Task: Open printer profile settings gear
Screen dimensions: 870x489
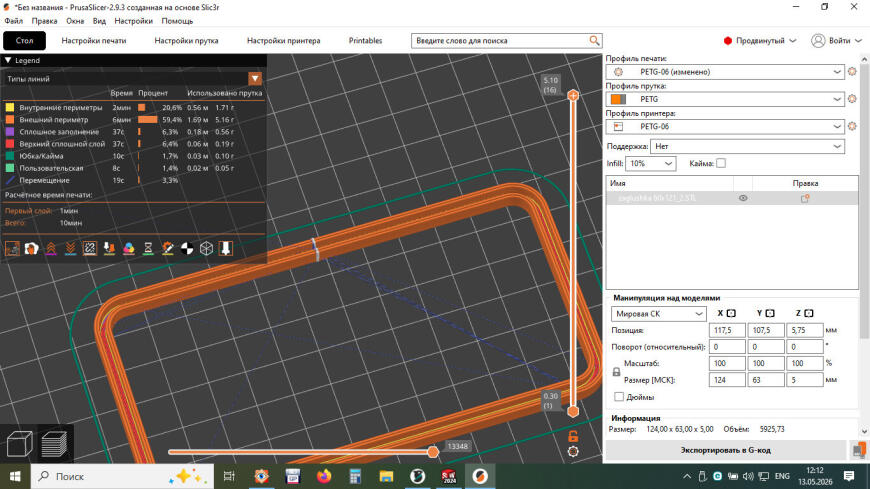Action: [x=852, y=126]
